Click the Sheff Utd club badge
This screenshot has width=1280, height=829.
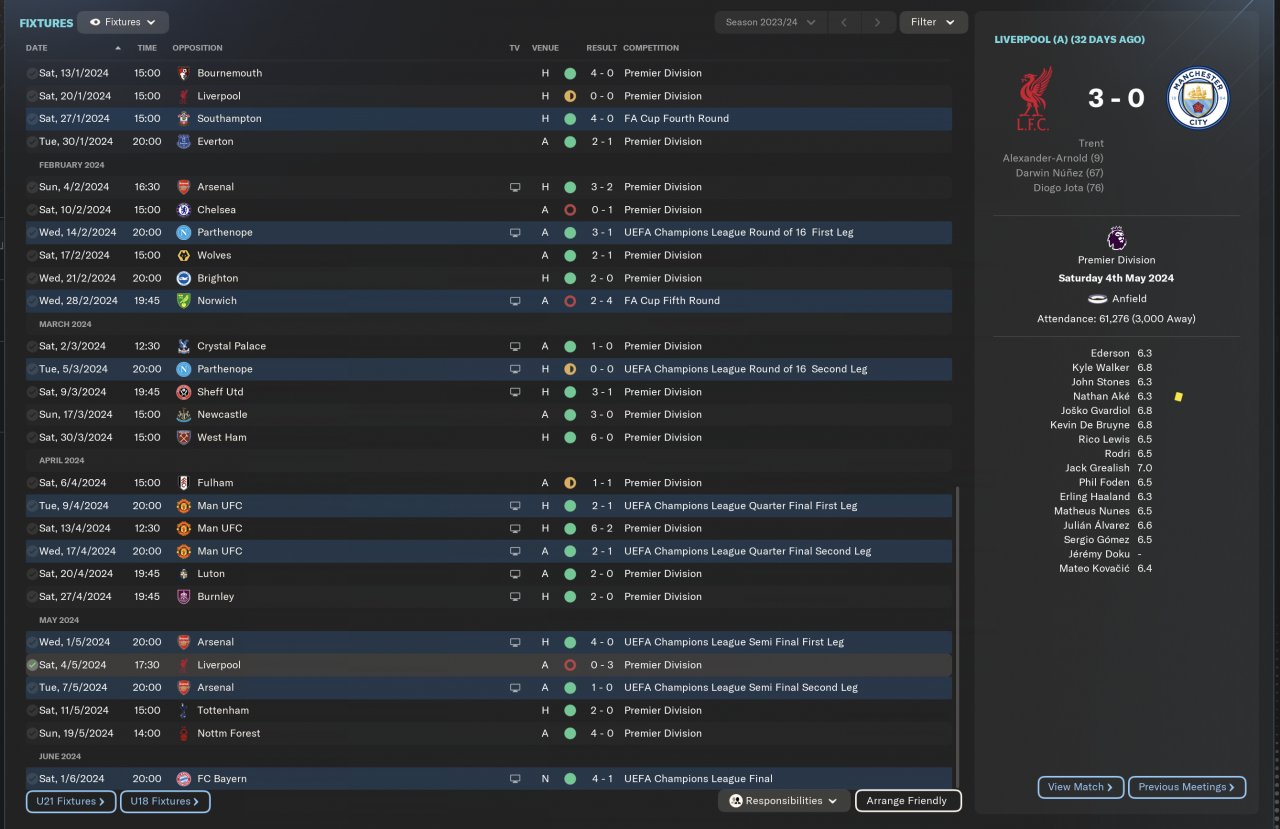(x=183, y=392)
